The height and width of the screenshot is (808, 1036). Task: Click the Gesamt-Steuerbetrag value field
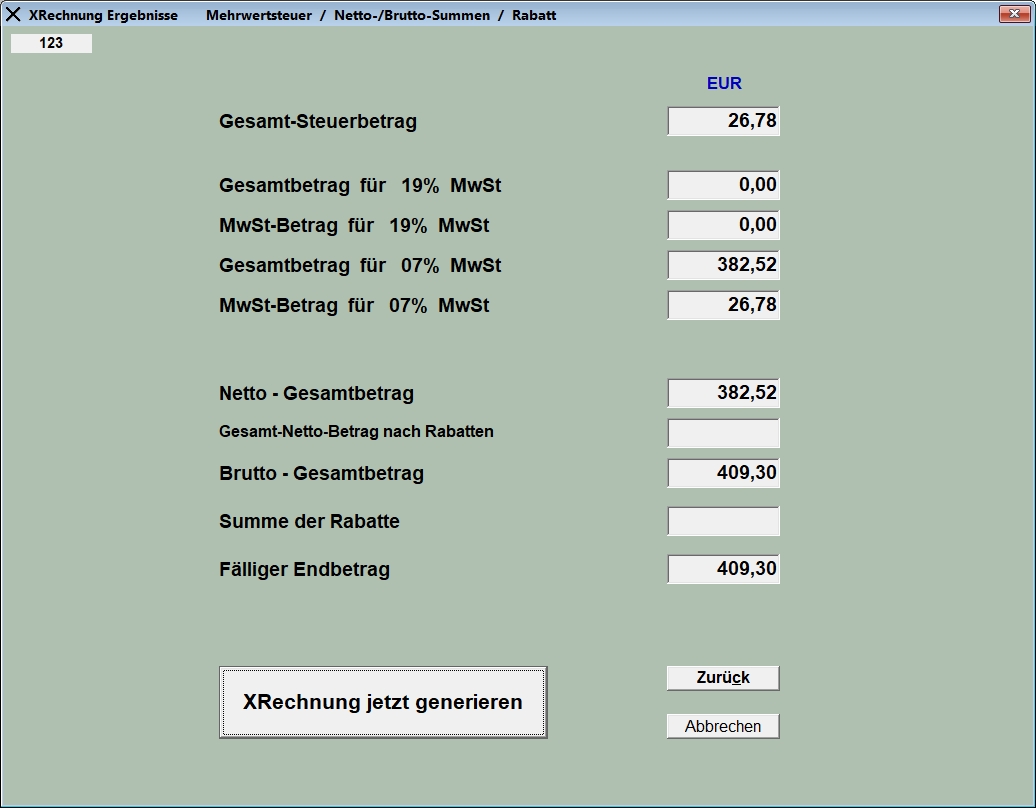tap(723, 121)
